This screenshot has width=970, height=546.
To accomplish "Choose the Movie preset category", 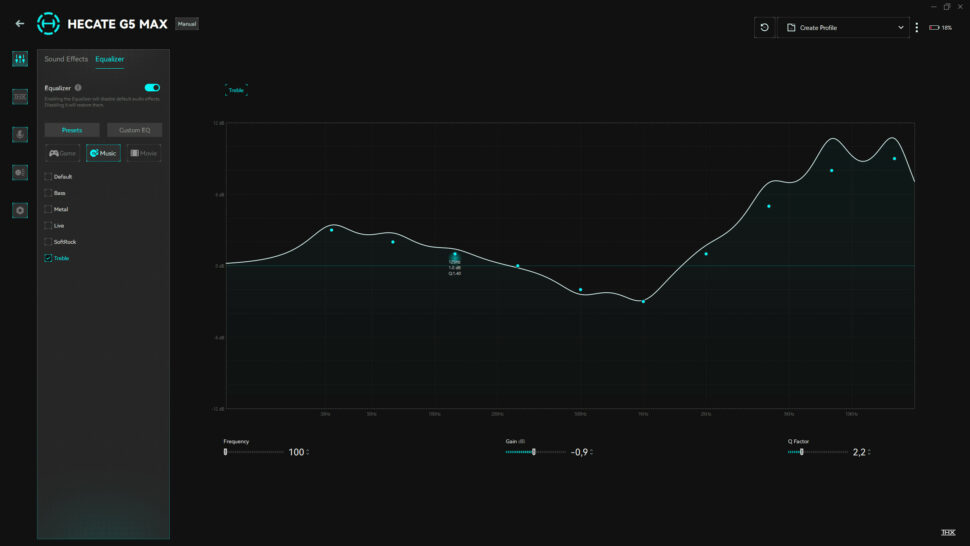I will point(144,153).
